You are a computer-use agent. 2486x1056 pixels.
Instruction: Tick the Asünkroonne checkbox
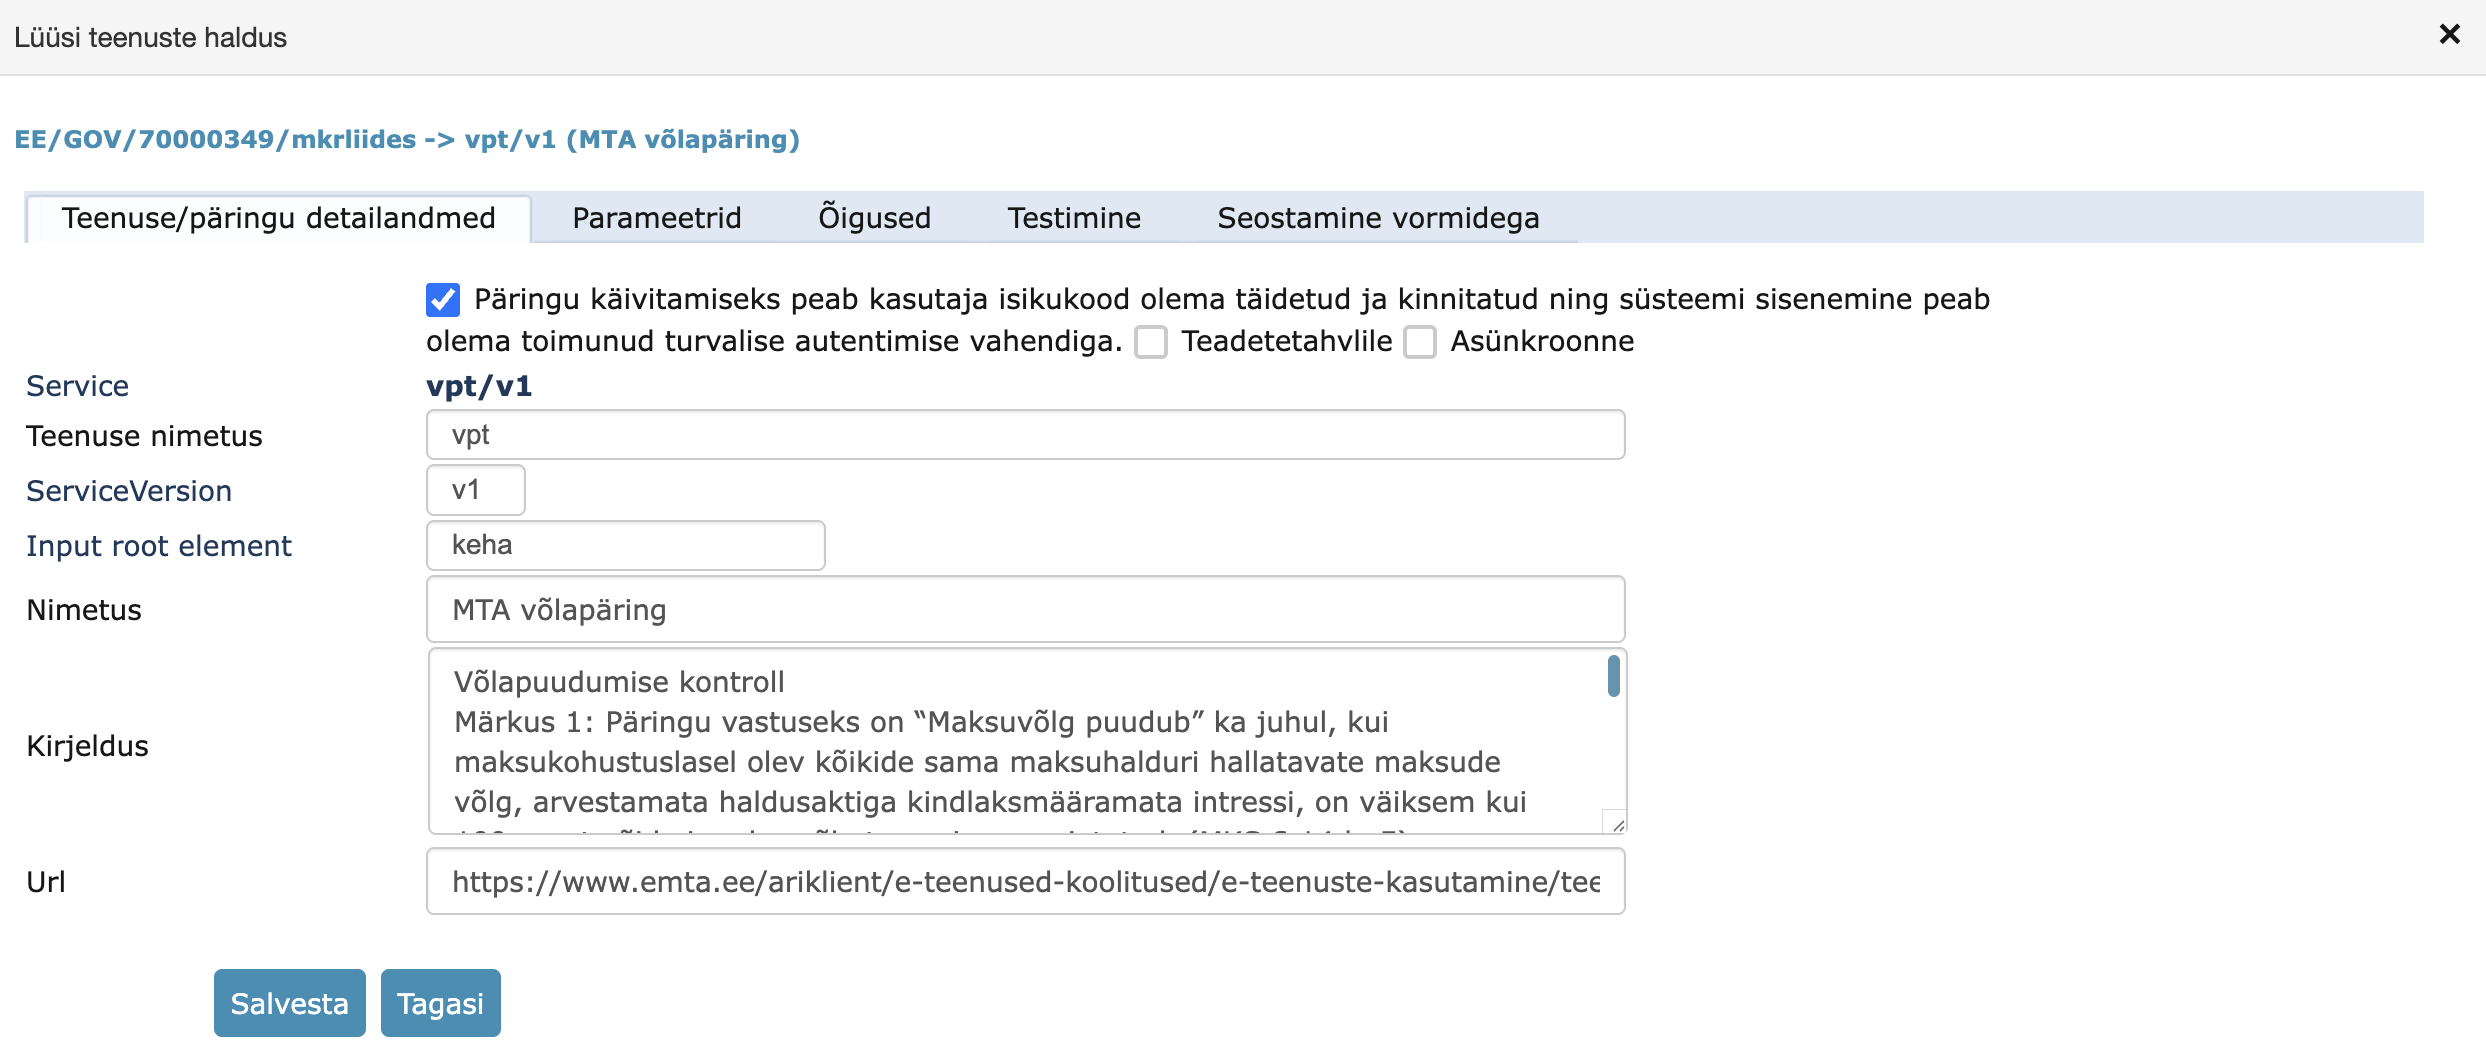point(1420,342)
